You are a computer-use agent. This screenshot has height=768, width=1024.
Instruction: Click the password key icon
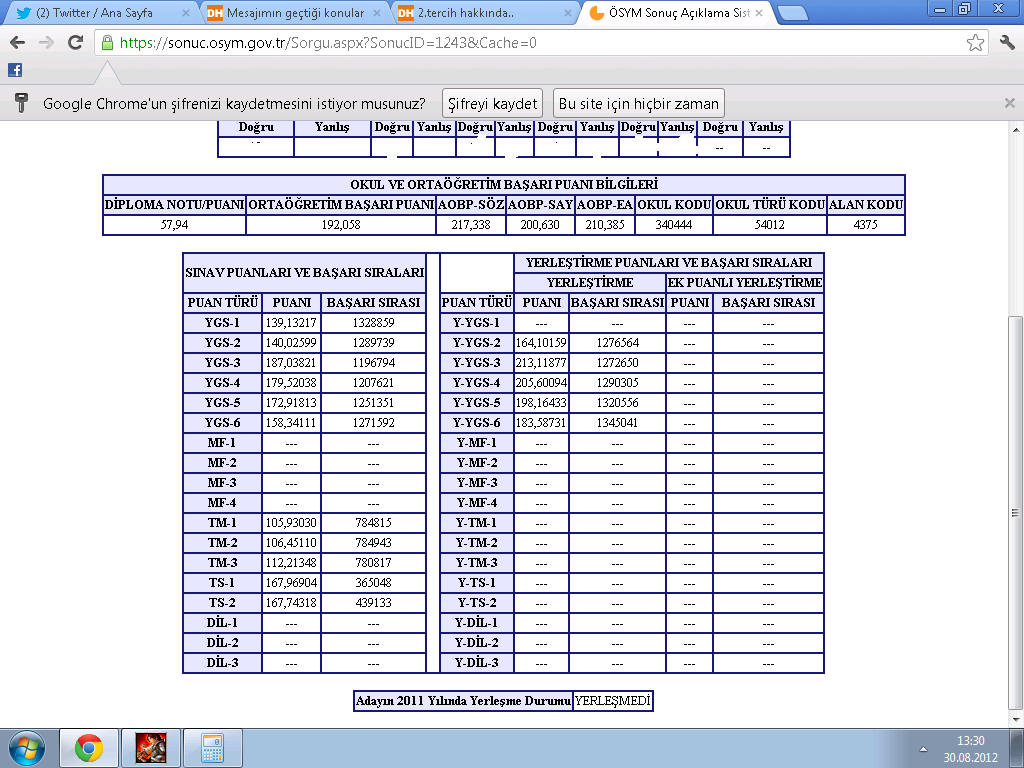pyautogui.click(x=21, y=103)
